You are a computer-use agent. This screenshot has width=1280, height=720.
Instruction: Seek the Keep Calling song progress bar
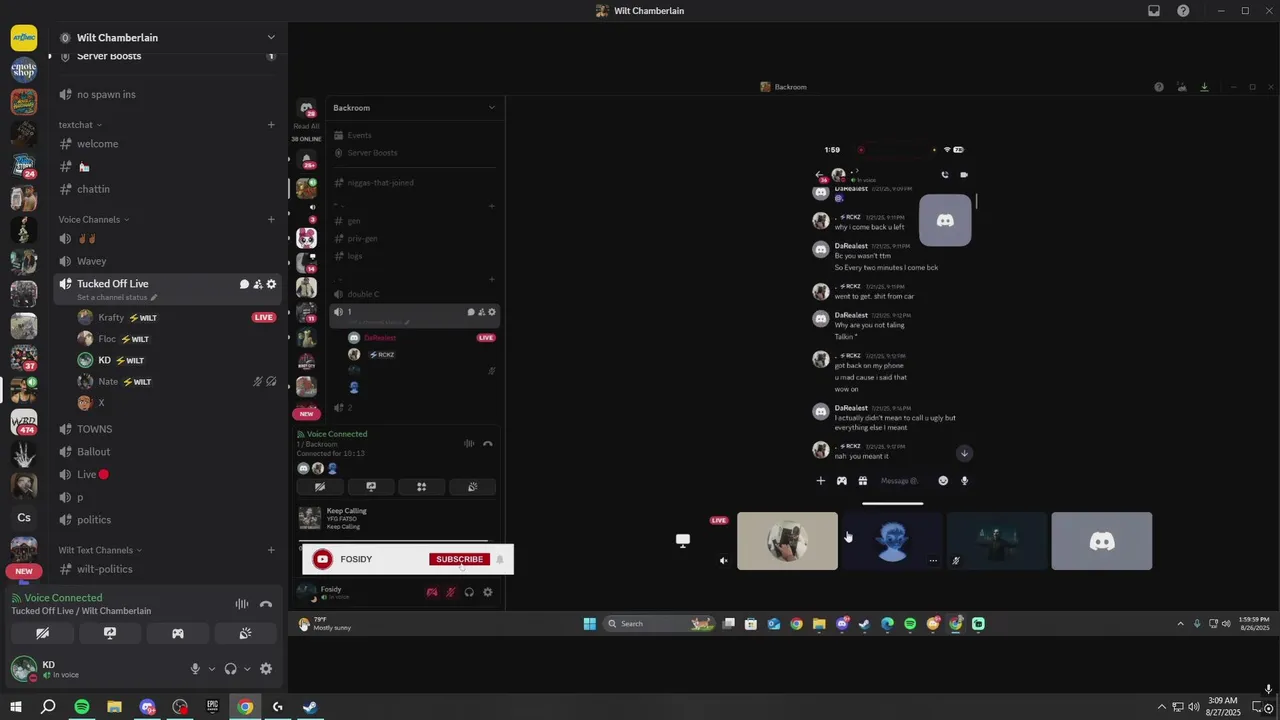pyautogui.click(x=395, y=540)
